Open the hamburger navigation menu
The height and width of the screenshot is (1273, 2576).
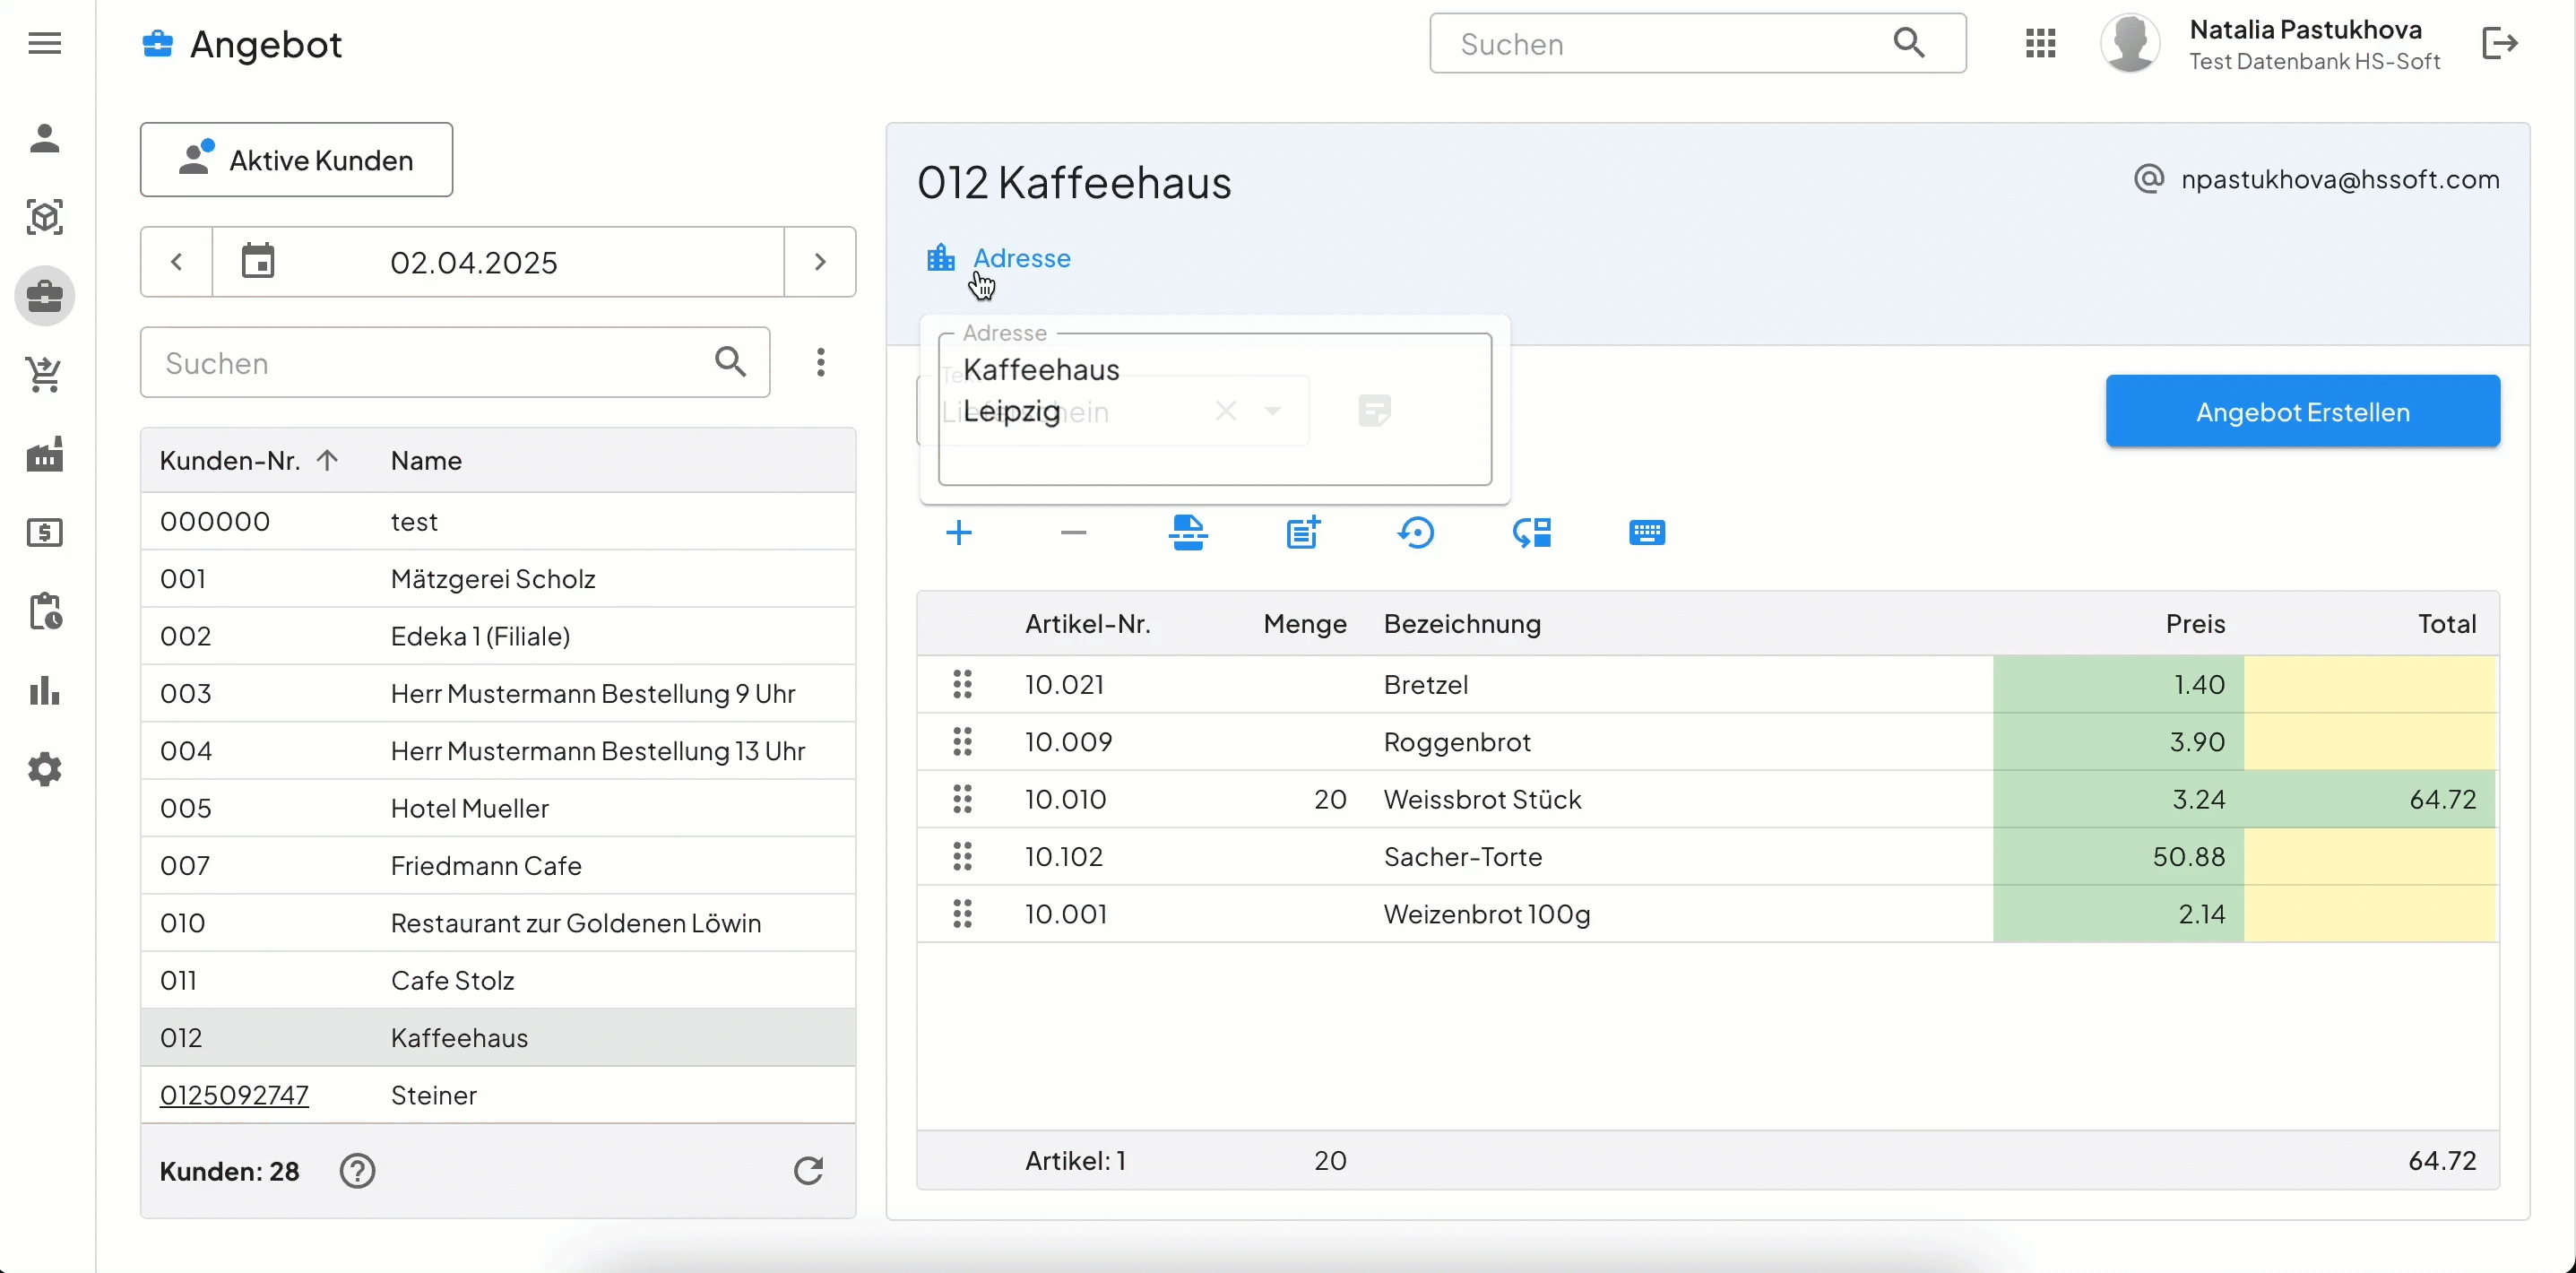pyautogui.click(x=45, y=43)
